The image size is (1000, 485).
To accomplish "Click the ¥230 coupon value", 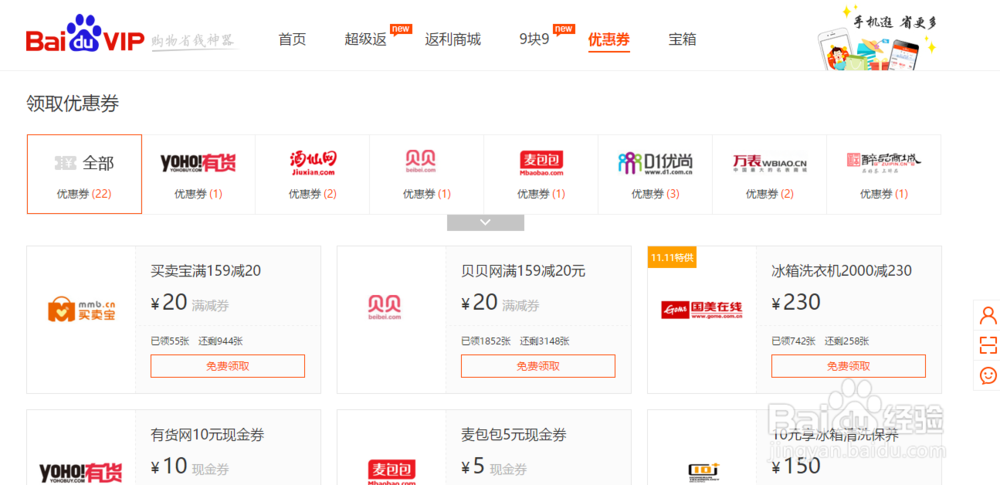I will [x=796, y=302].
